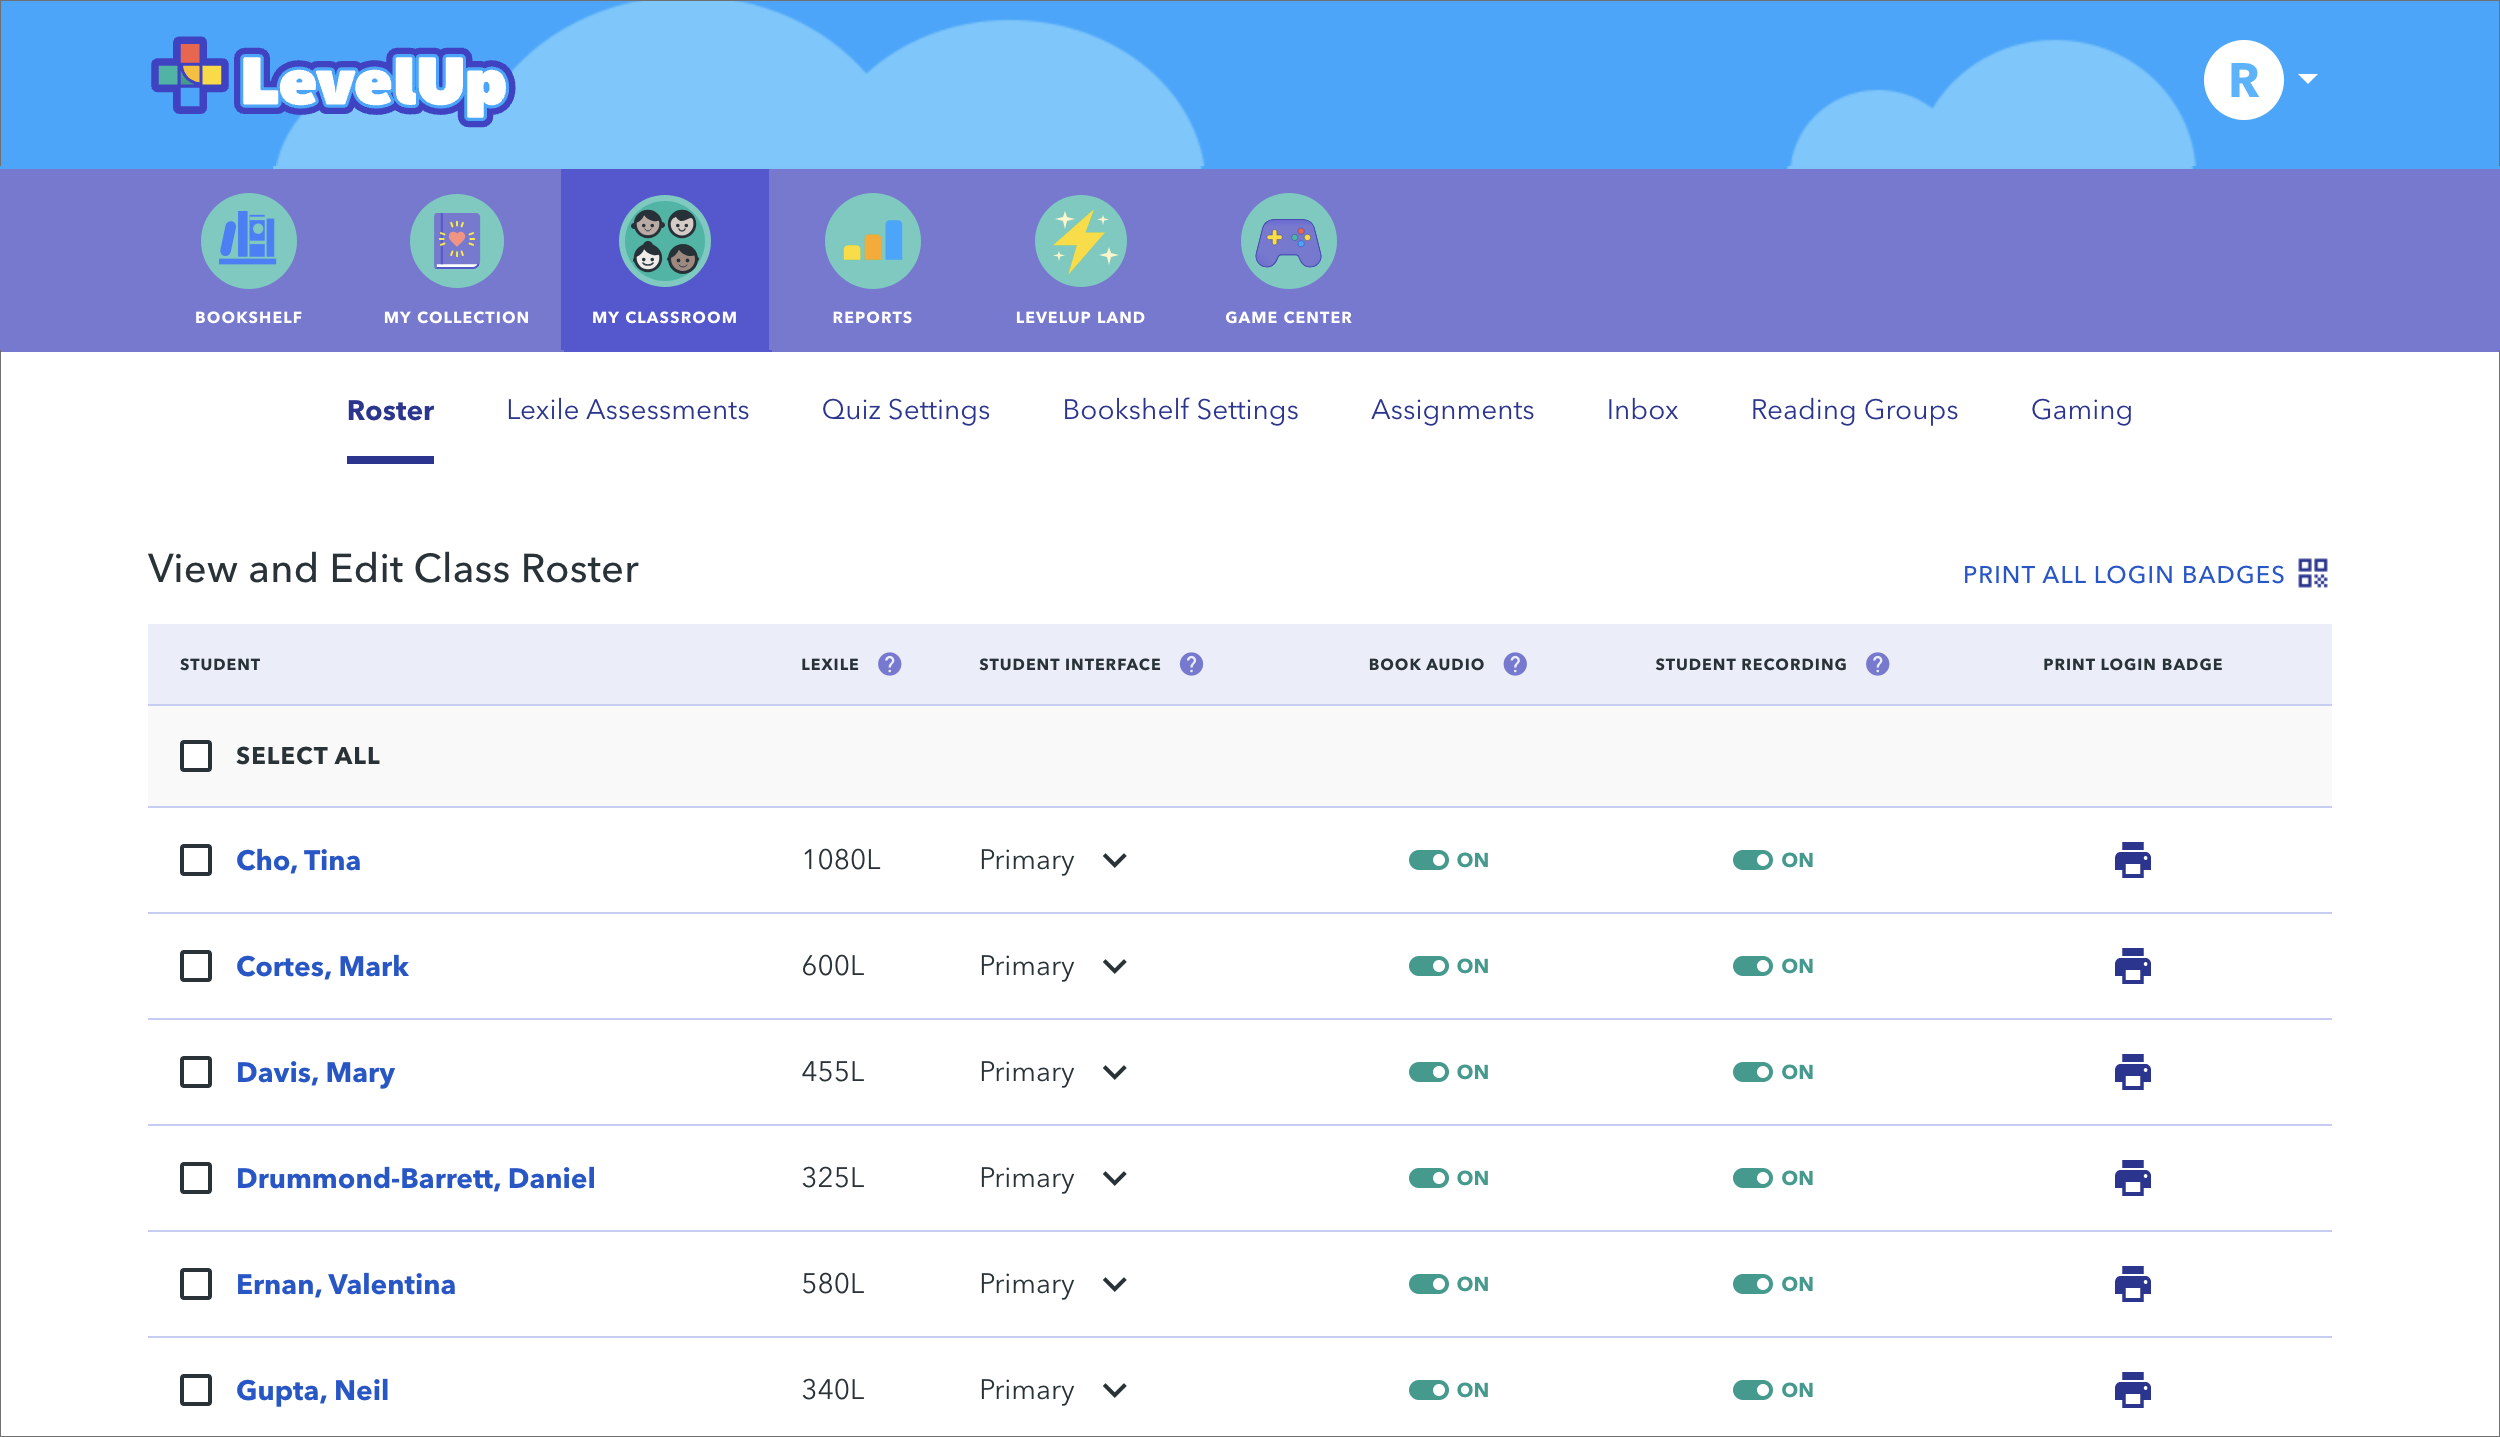Image resolution: width=2500 pixels, height=1437 pixels.
Task: Print login badge for Davis, Mary
Action: [x=2132, y=1072]
